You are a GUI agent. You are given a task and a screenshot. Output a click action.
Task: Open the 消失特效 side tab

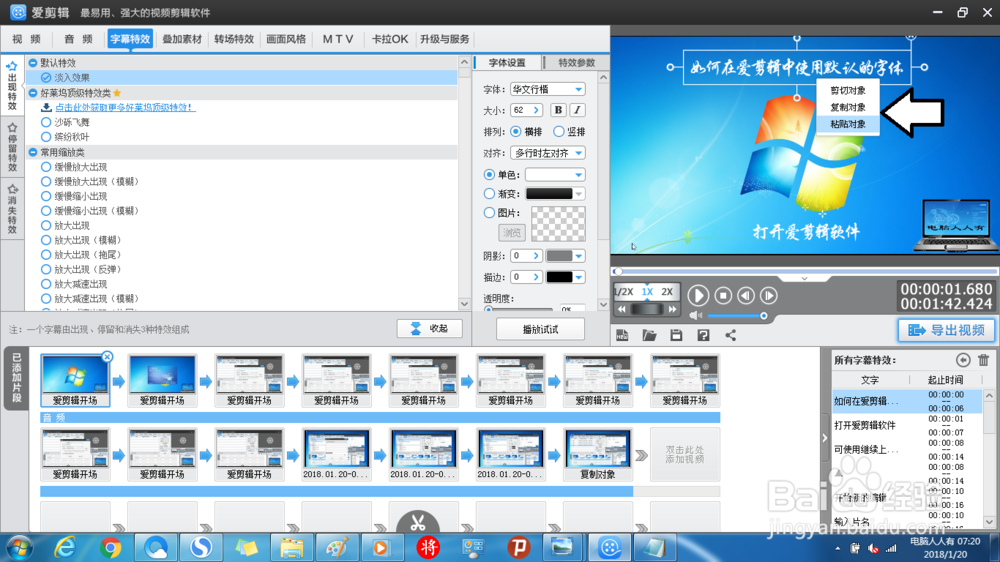tap(12, 210)
